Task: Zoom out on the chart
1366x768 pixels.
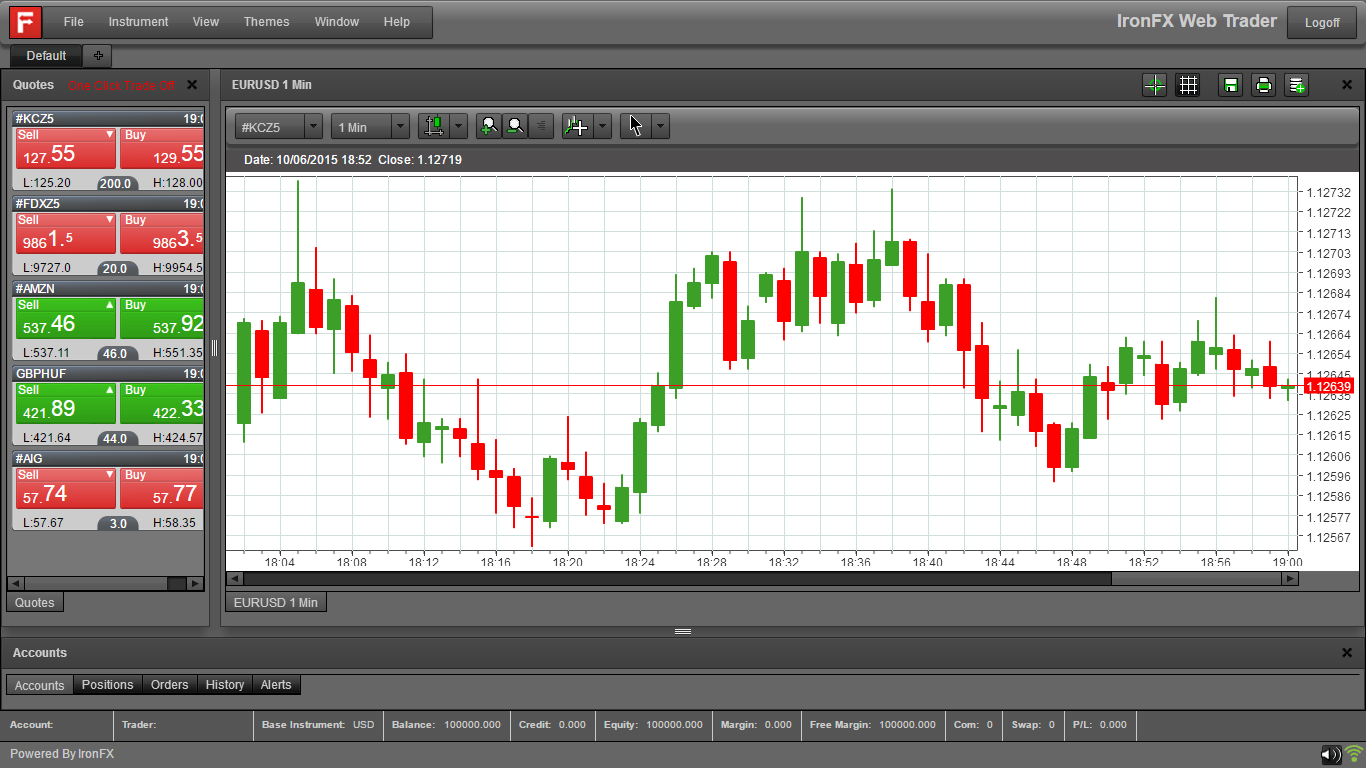Action: click(x=515, y=126)
